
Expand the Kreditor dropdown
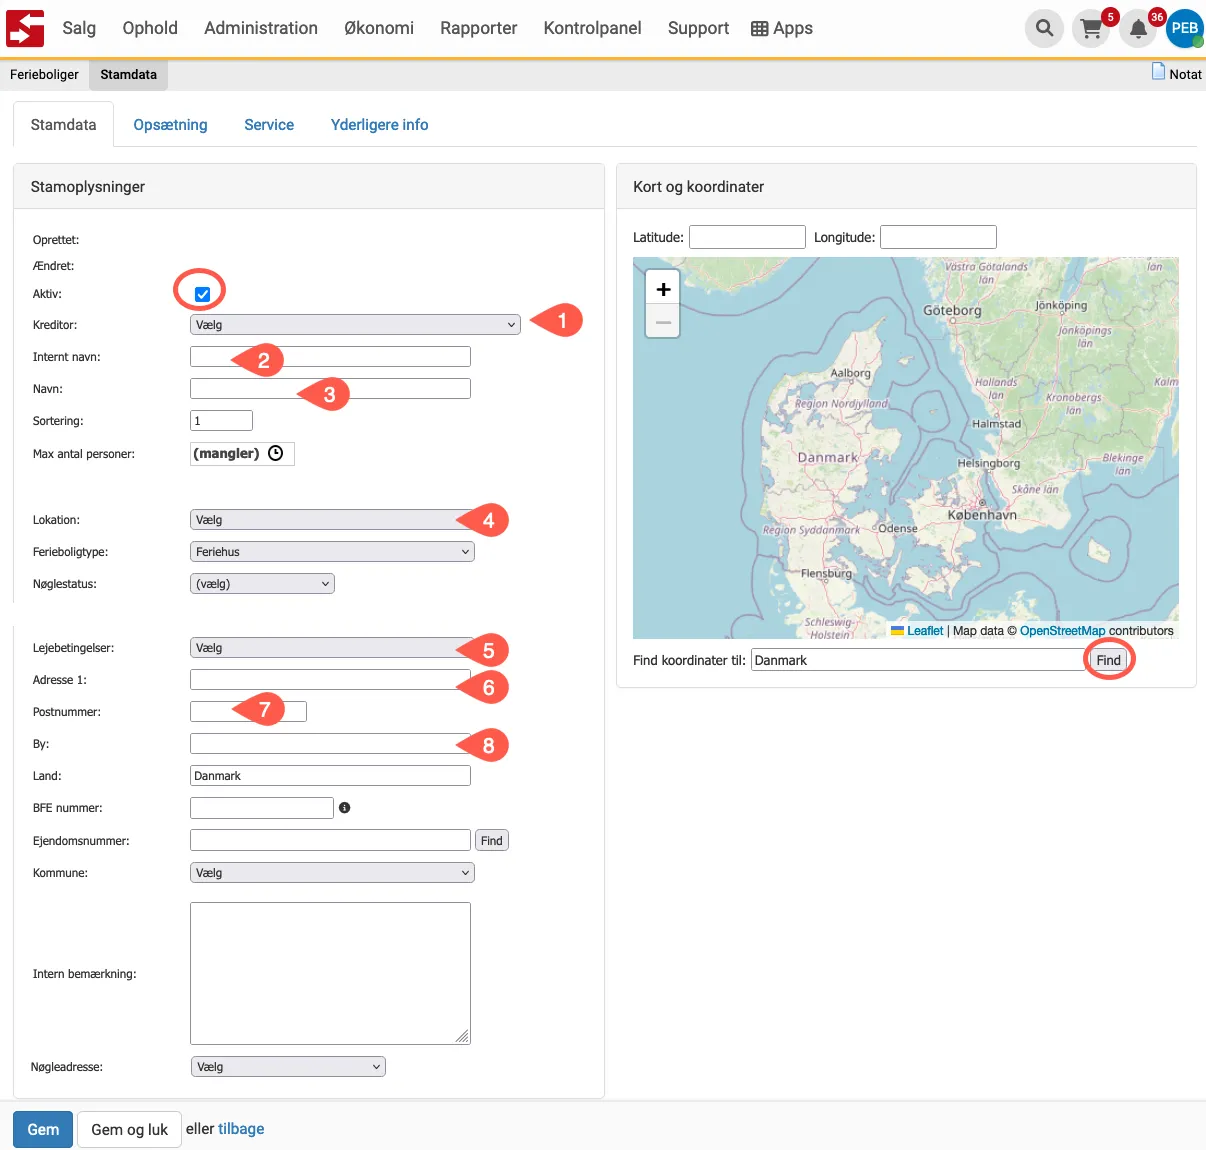pyautogui.click(x=355, y=325)
